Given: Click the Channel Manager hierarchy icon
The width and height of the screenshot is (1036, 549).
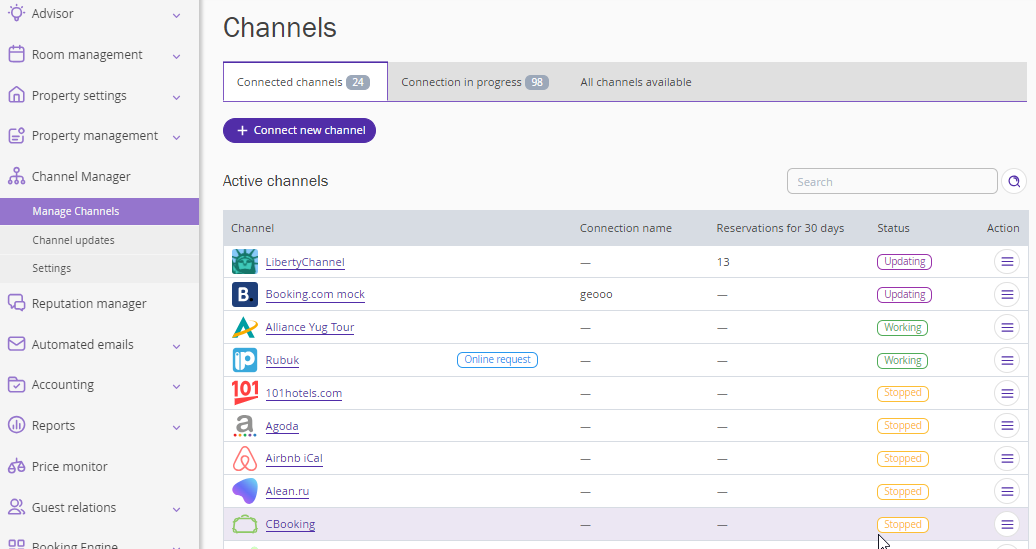Looking at the screenshot, I should (17, 176).
